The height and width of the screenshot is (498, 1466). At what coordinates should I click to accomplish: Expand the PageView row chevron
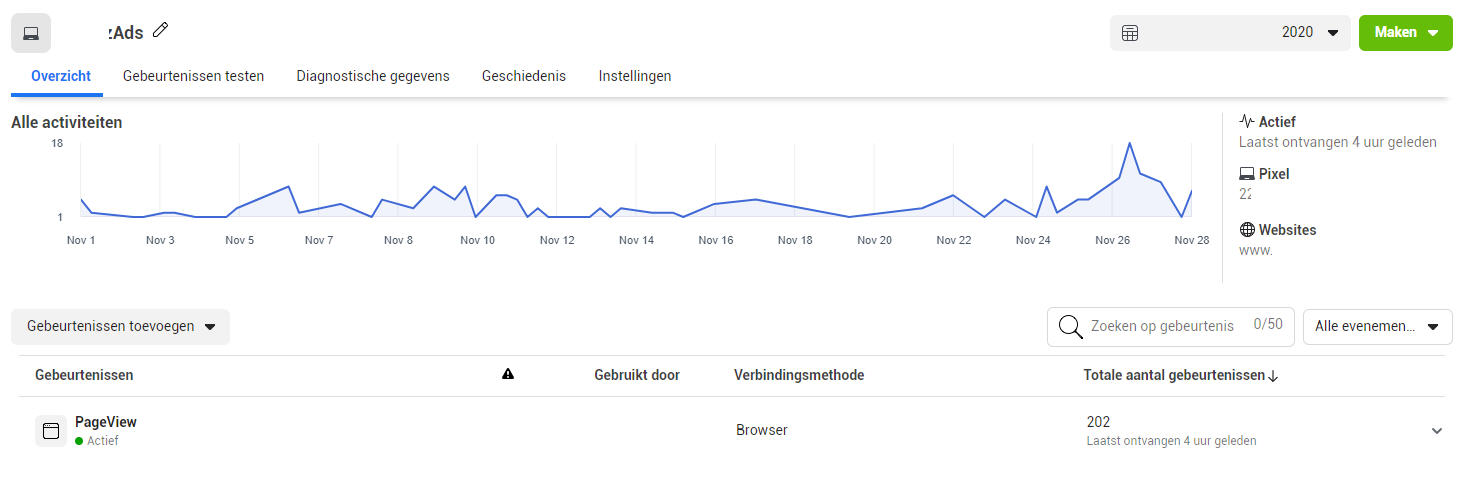click(x=1437, y=431)
